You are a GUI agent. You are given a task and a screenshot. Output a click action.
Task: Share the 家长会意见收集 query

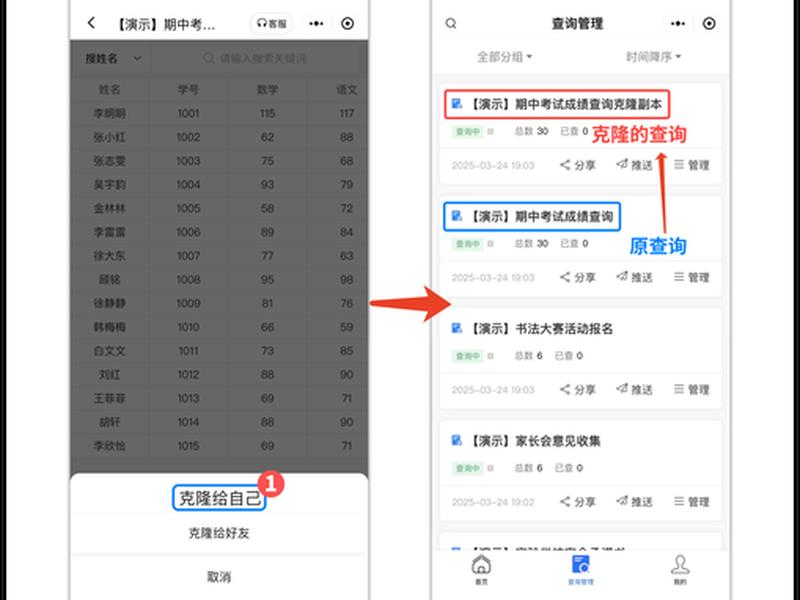point(578,502)
